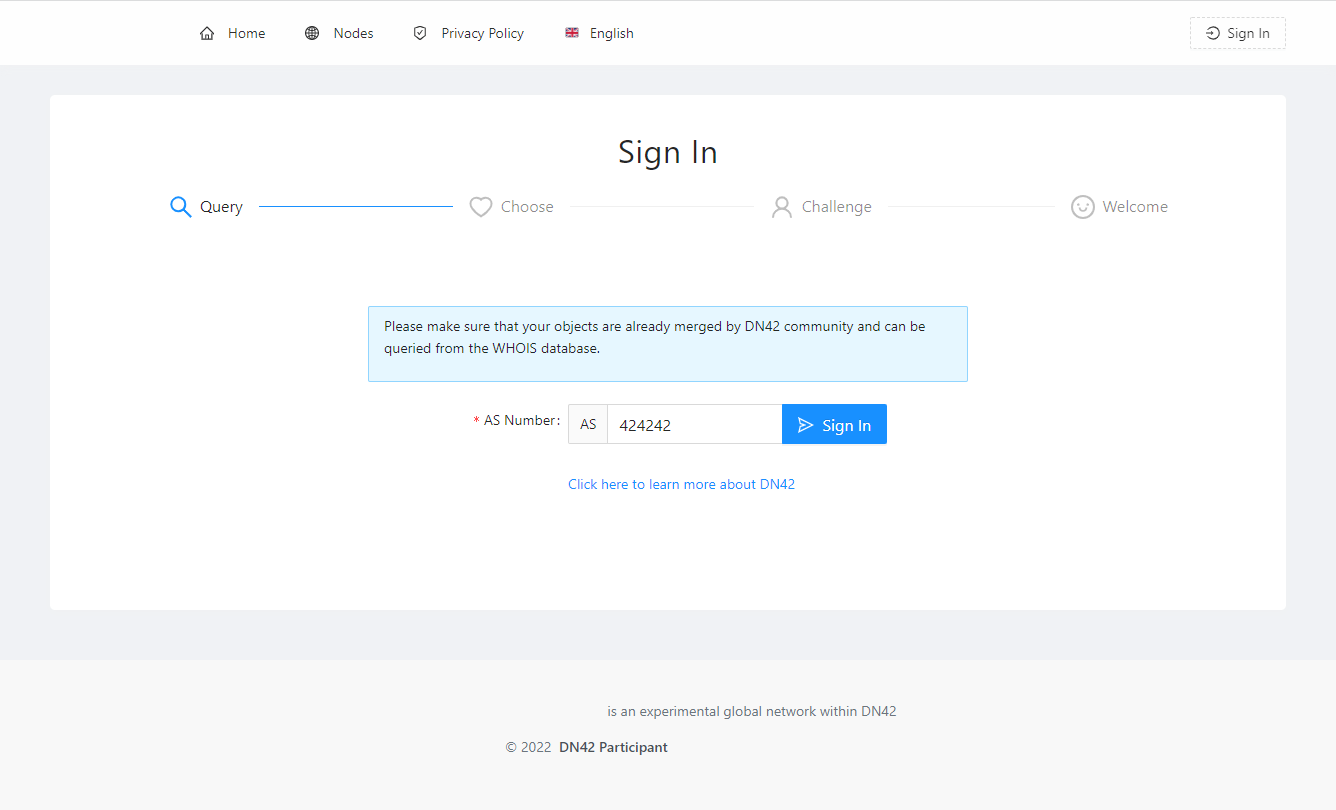Click the Challenge step label

837,207
